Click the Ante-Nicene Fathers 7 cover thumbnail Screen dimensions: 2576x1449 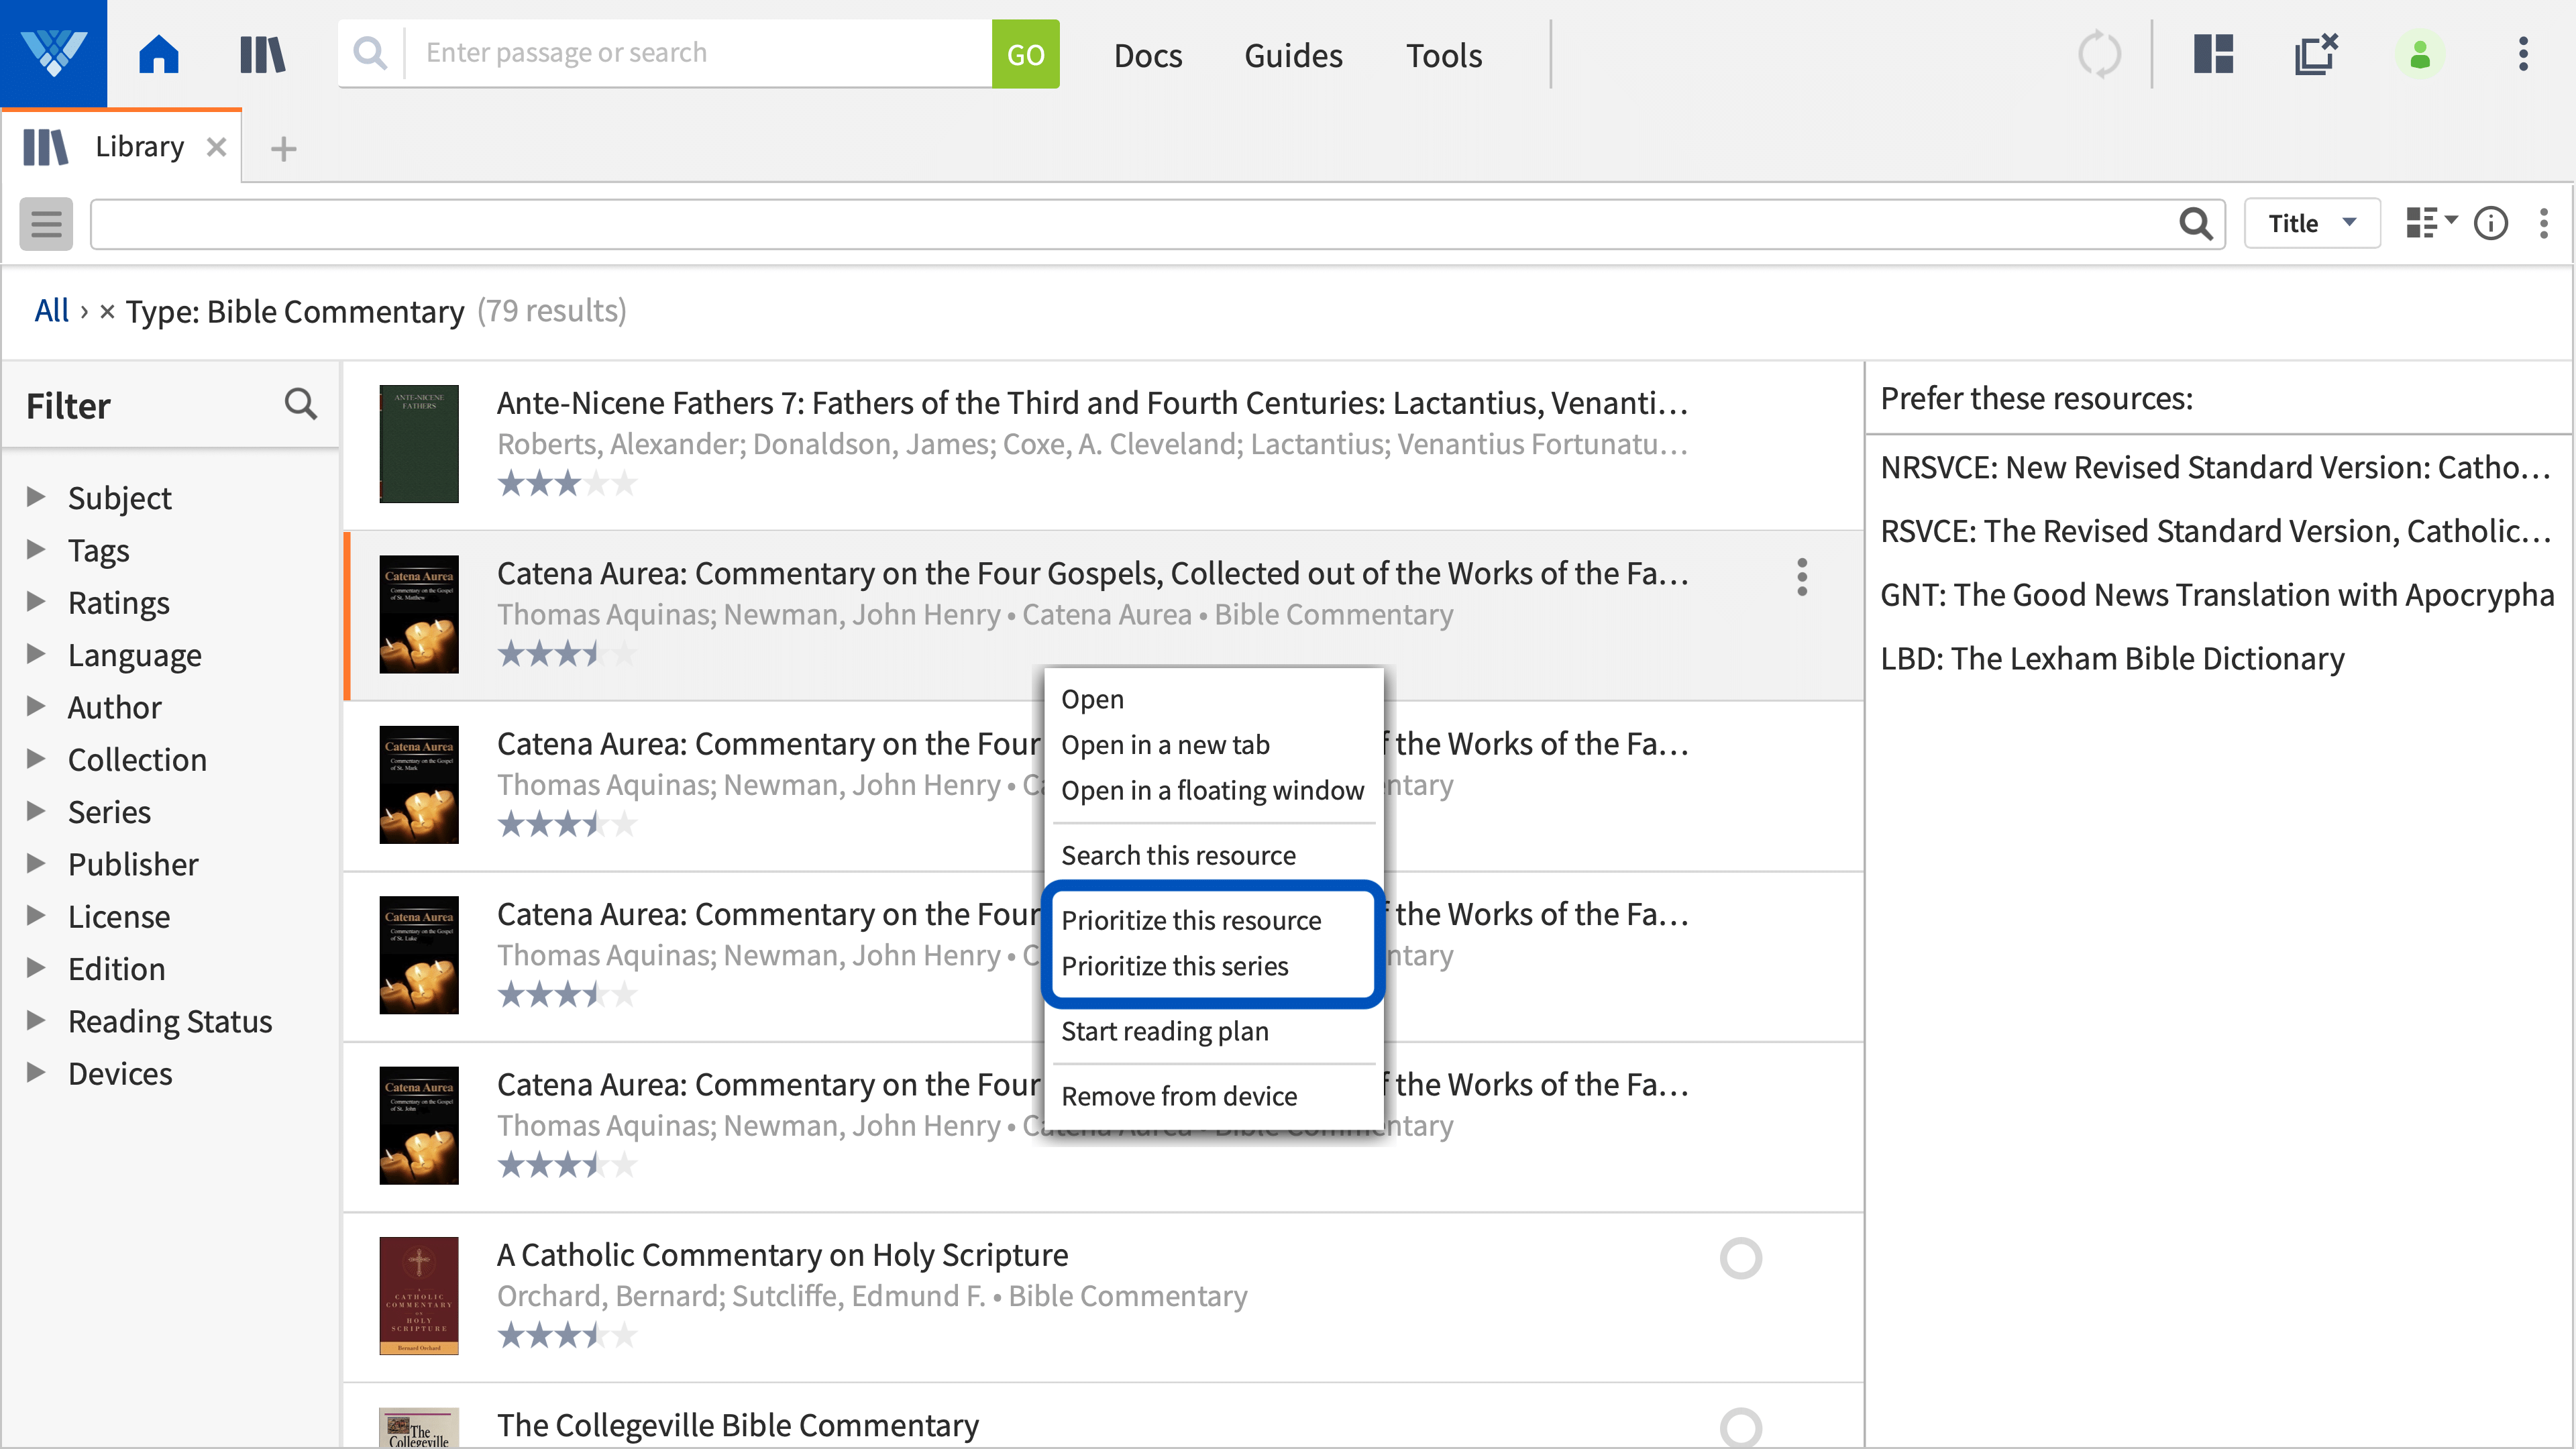[x=419, y=443]
